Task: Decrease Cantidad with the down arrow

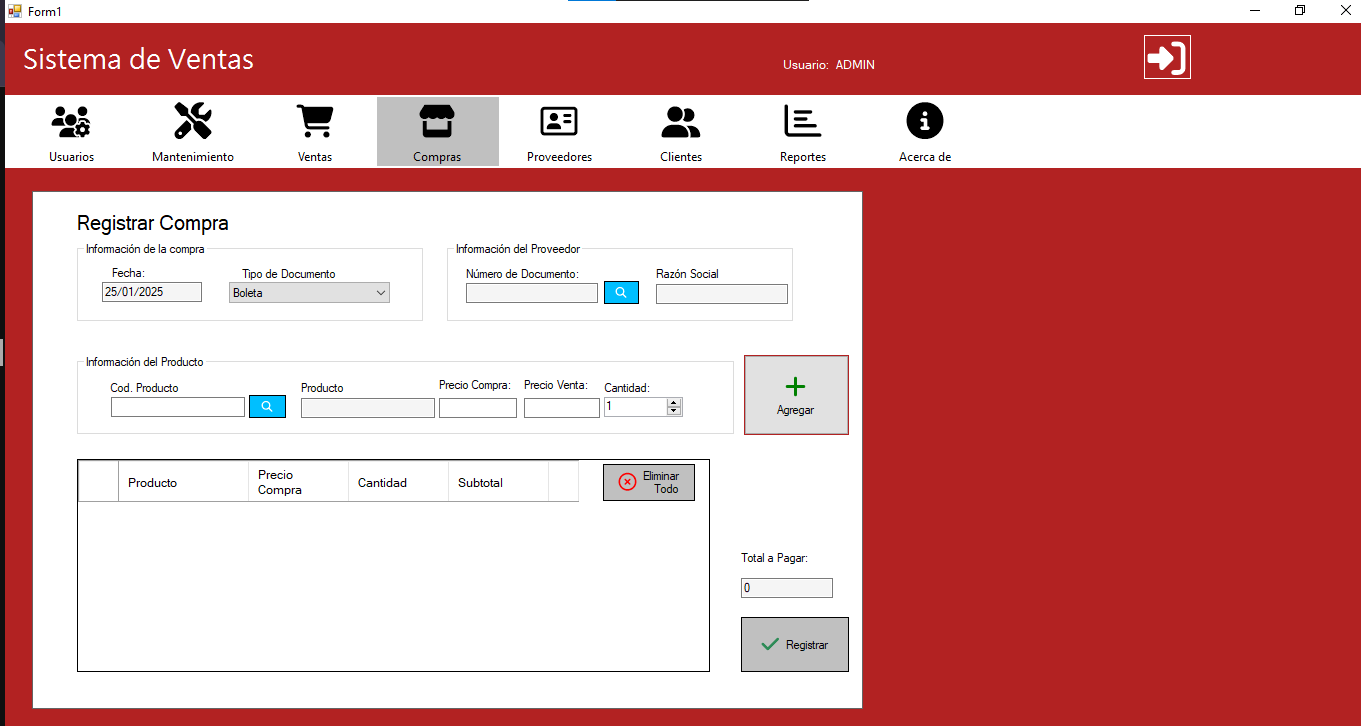Action: click(674, 411)
